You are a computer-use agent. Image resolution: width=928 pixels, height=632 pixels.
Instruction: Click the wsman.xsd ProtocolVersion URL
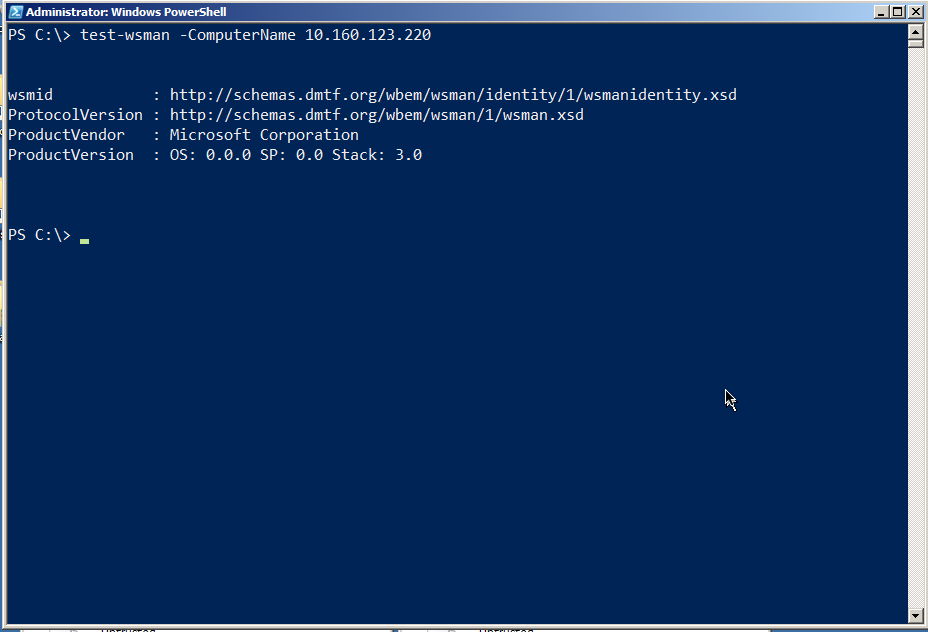[377, 115]
